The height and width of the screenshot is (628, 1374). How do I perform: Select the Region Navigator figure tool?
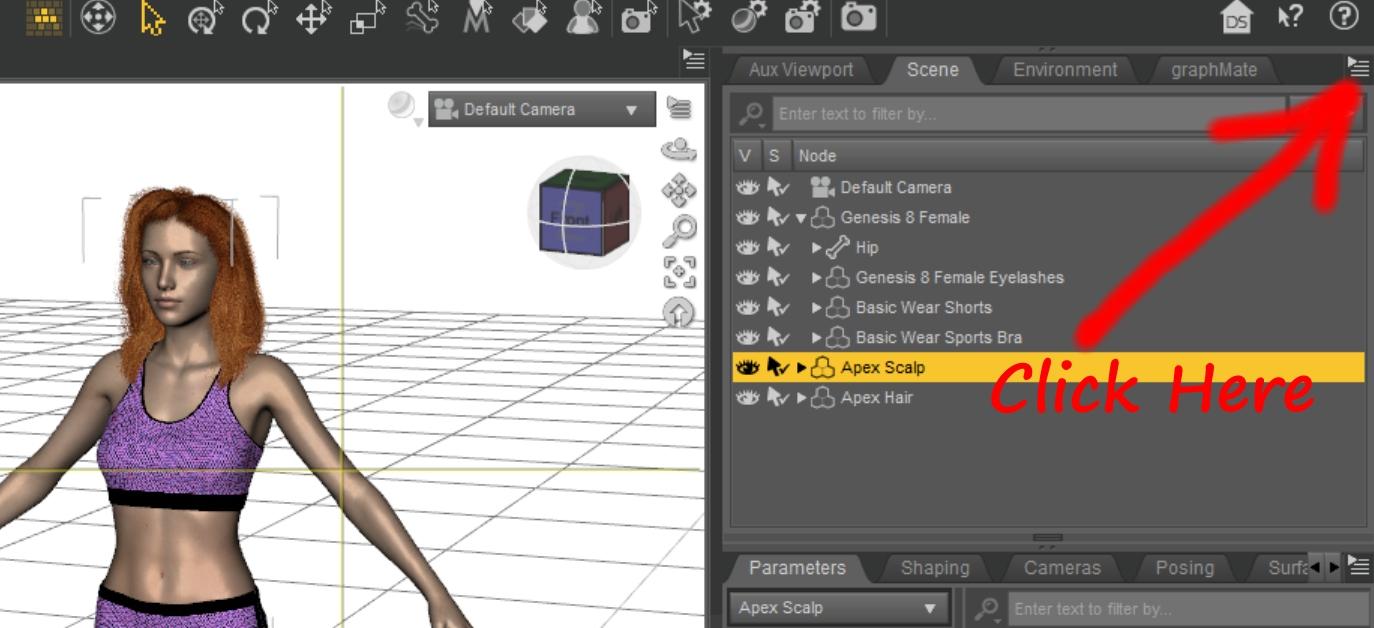pos(584,18)
